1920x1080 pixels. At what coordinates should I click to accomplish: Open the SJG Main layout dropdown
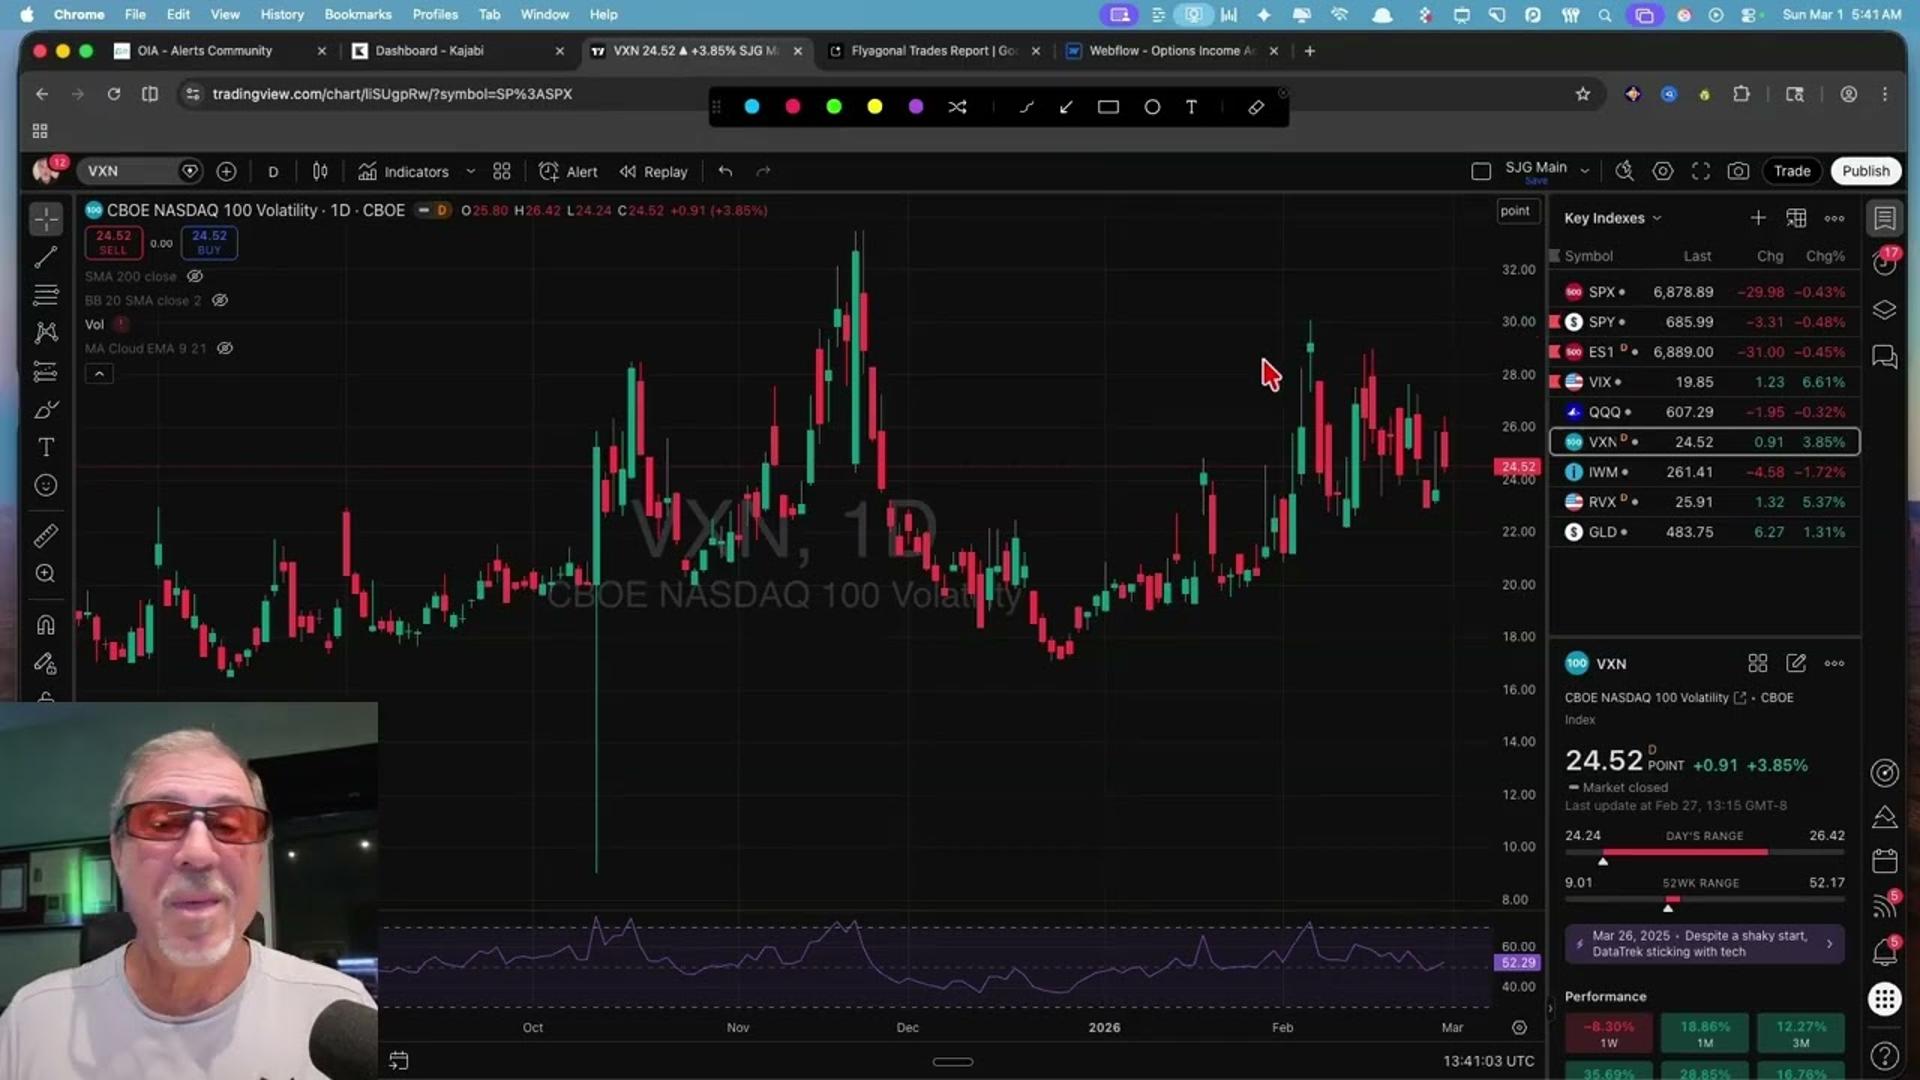[1584, 171]
